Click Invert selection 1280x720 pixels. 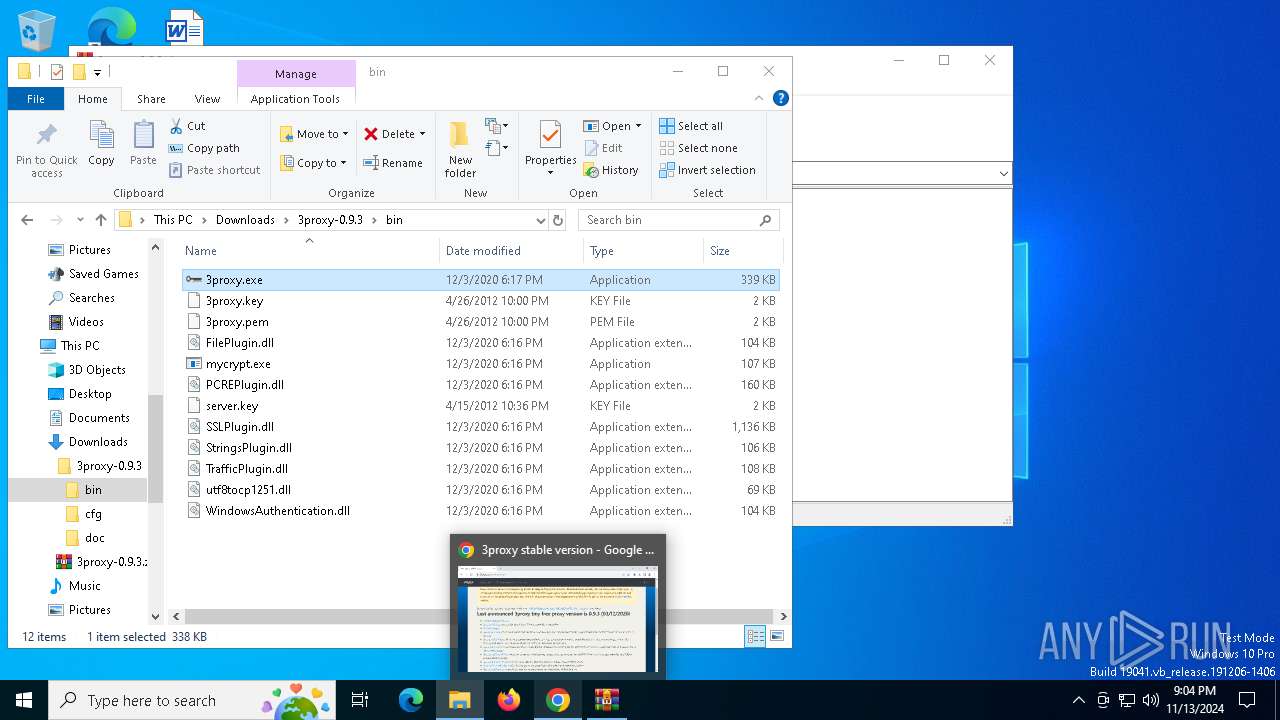pos(707,170)
